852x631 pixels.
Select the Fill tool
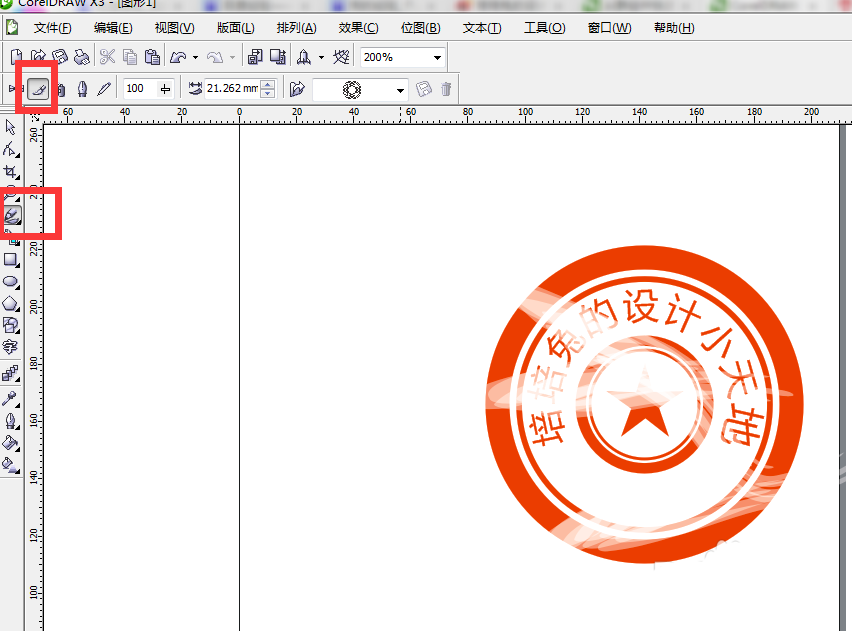pos(10,444)
